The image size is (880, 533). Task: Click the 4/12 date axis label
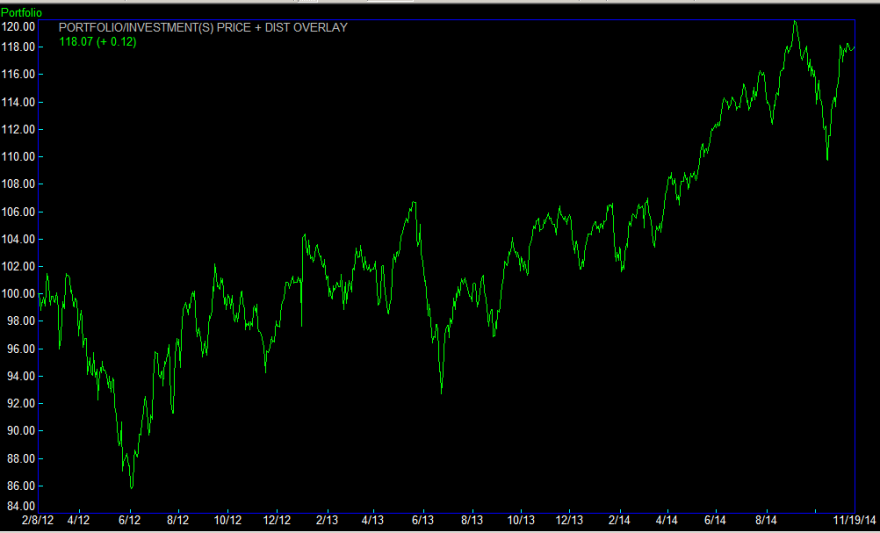coord(79,521)
